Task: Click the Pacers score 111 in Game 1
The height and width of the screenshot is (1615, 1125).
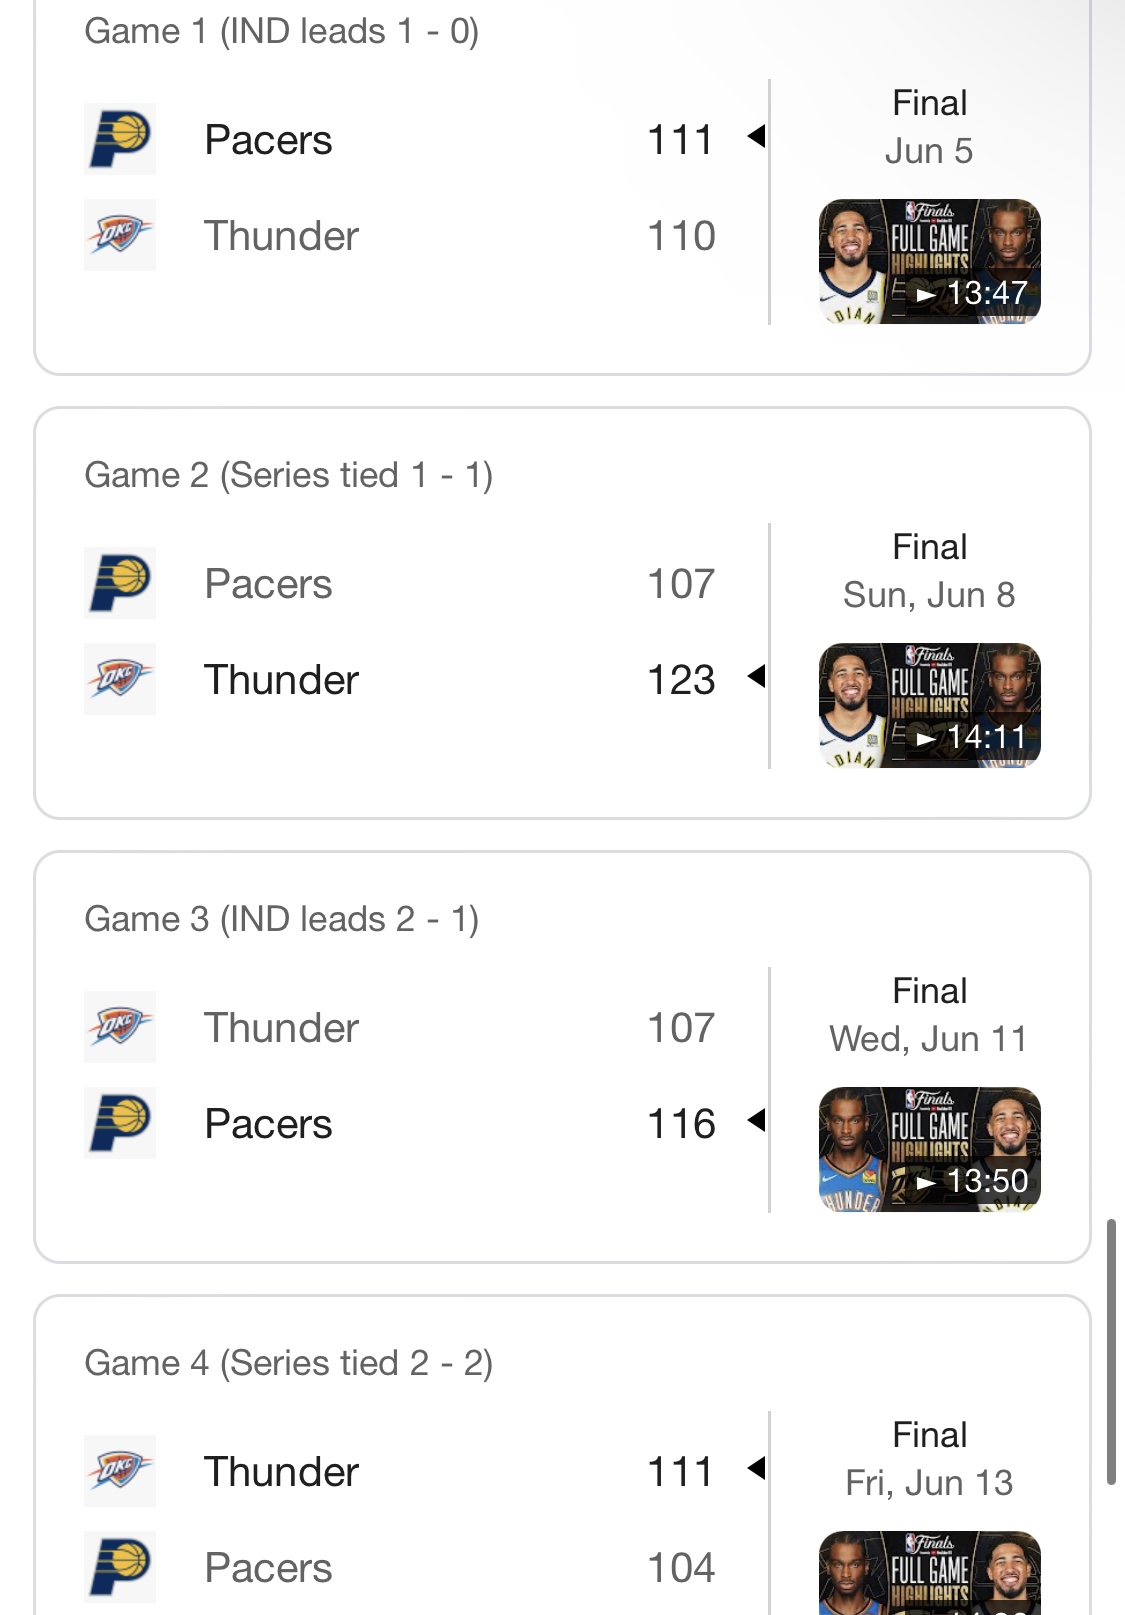Action: pyautogui.click(x=681, y=140)
